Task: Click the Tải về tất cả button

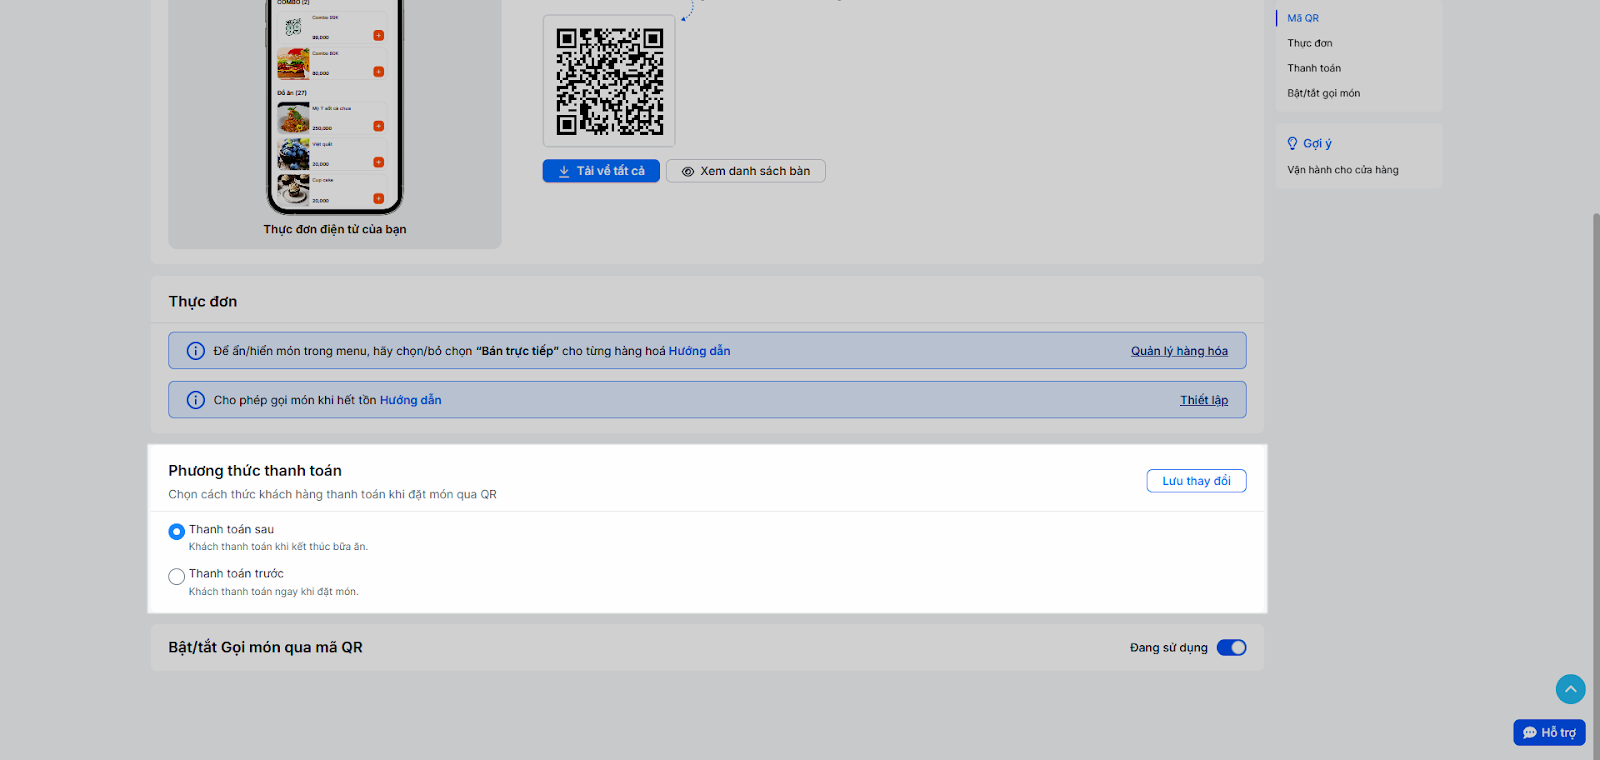Action: 601,171
